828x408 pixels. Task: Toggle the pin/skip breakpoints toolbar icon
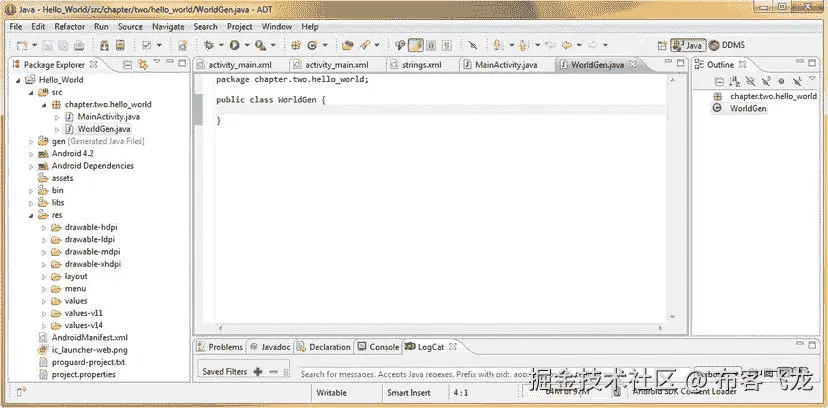pos(473,45)
